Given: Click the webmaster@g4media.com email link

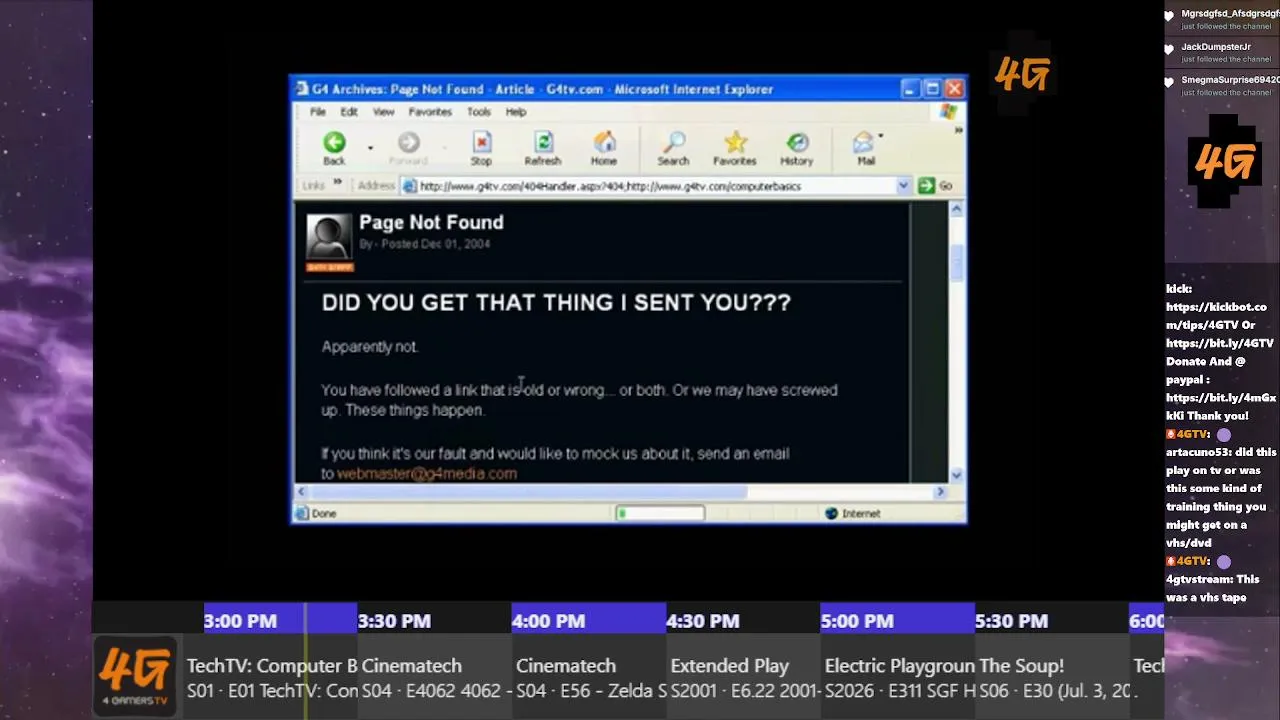Looking at the screenshot, I should (x=427, y=474).
